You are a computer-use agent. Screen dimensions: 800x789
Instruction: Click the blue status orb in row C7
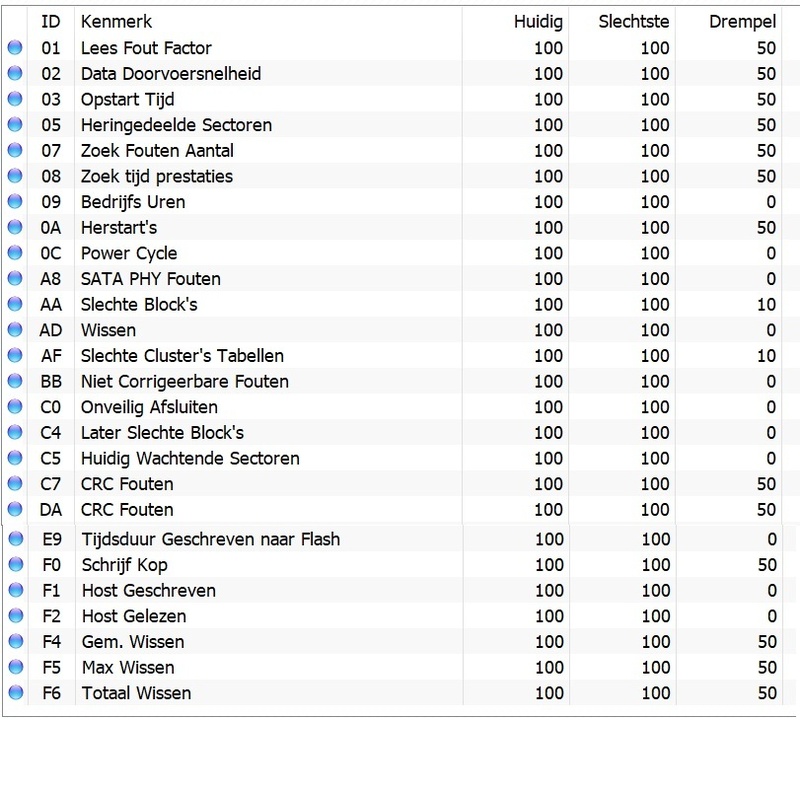[15, 483]
